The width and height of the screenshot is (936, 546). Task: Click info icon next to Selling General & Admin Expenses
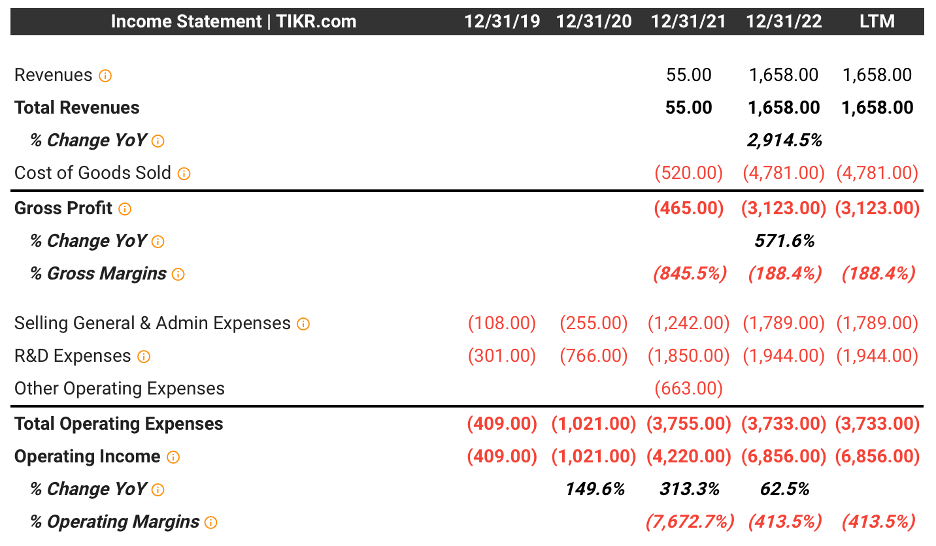pos(303,324)
